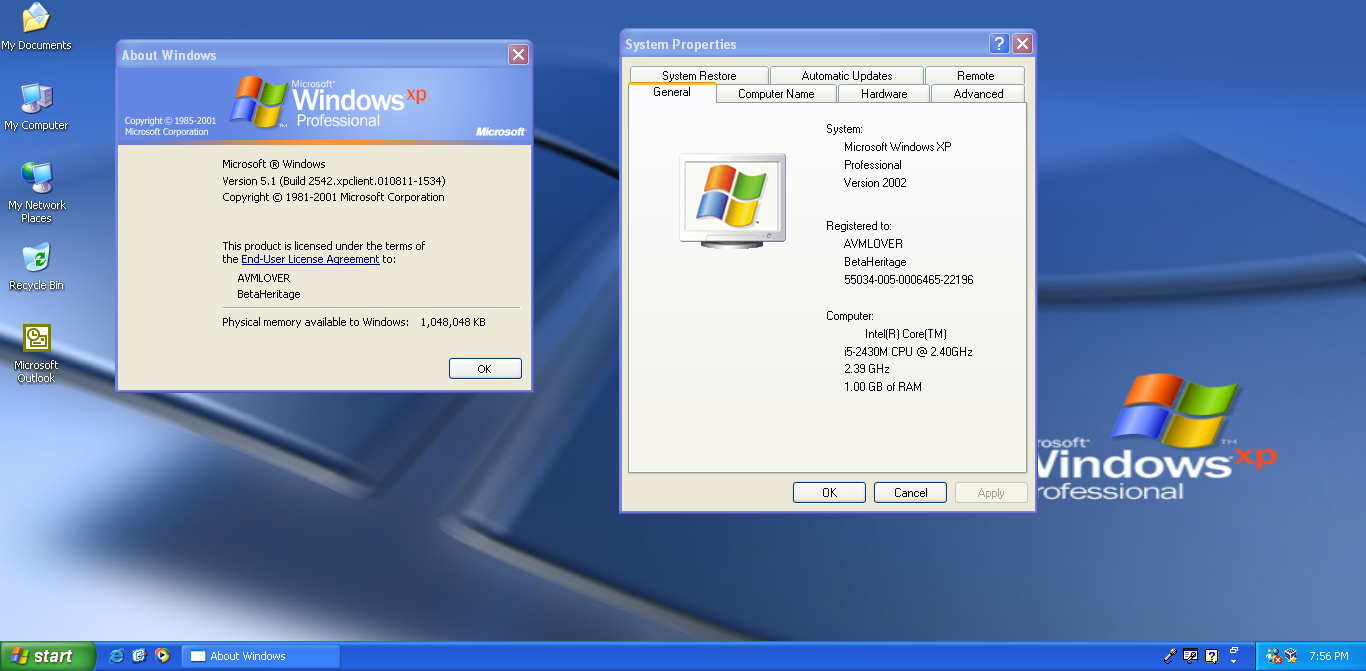
Task: Click the Registered to label
Action: pyautogui.click(x=858, y=226)
